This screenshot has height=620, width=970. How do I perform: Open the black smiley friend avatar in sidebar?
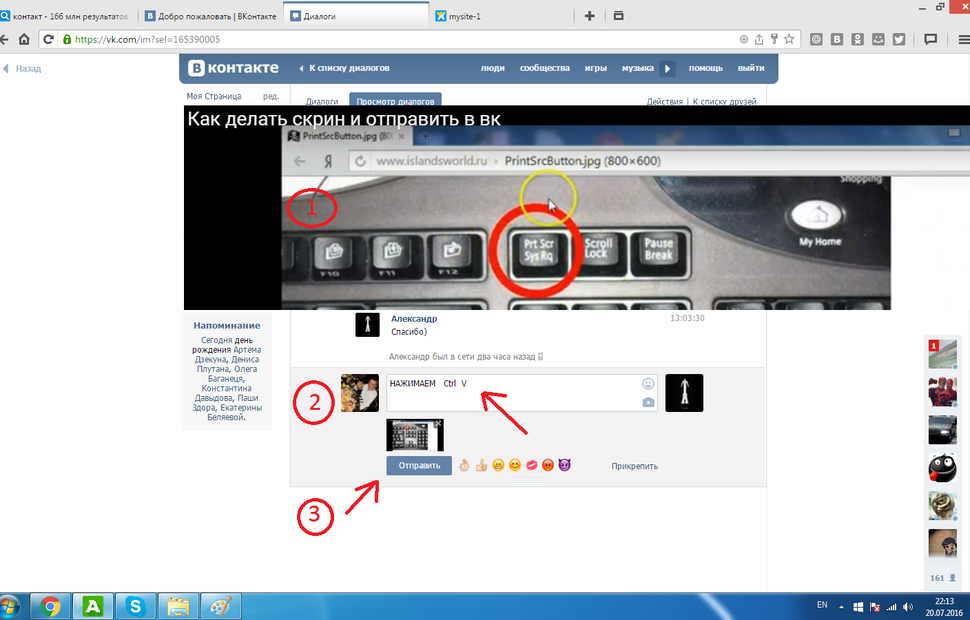click(942, 468)
